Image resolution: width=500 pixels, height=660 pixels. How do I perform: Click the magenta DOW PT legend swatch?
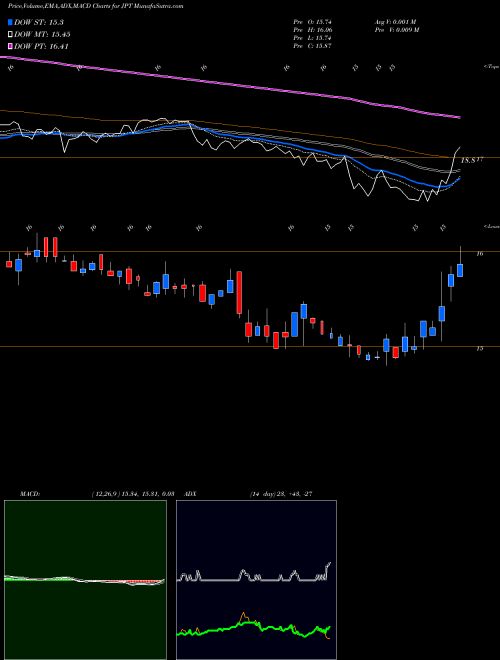[11, 46]
